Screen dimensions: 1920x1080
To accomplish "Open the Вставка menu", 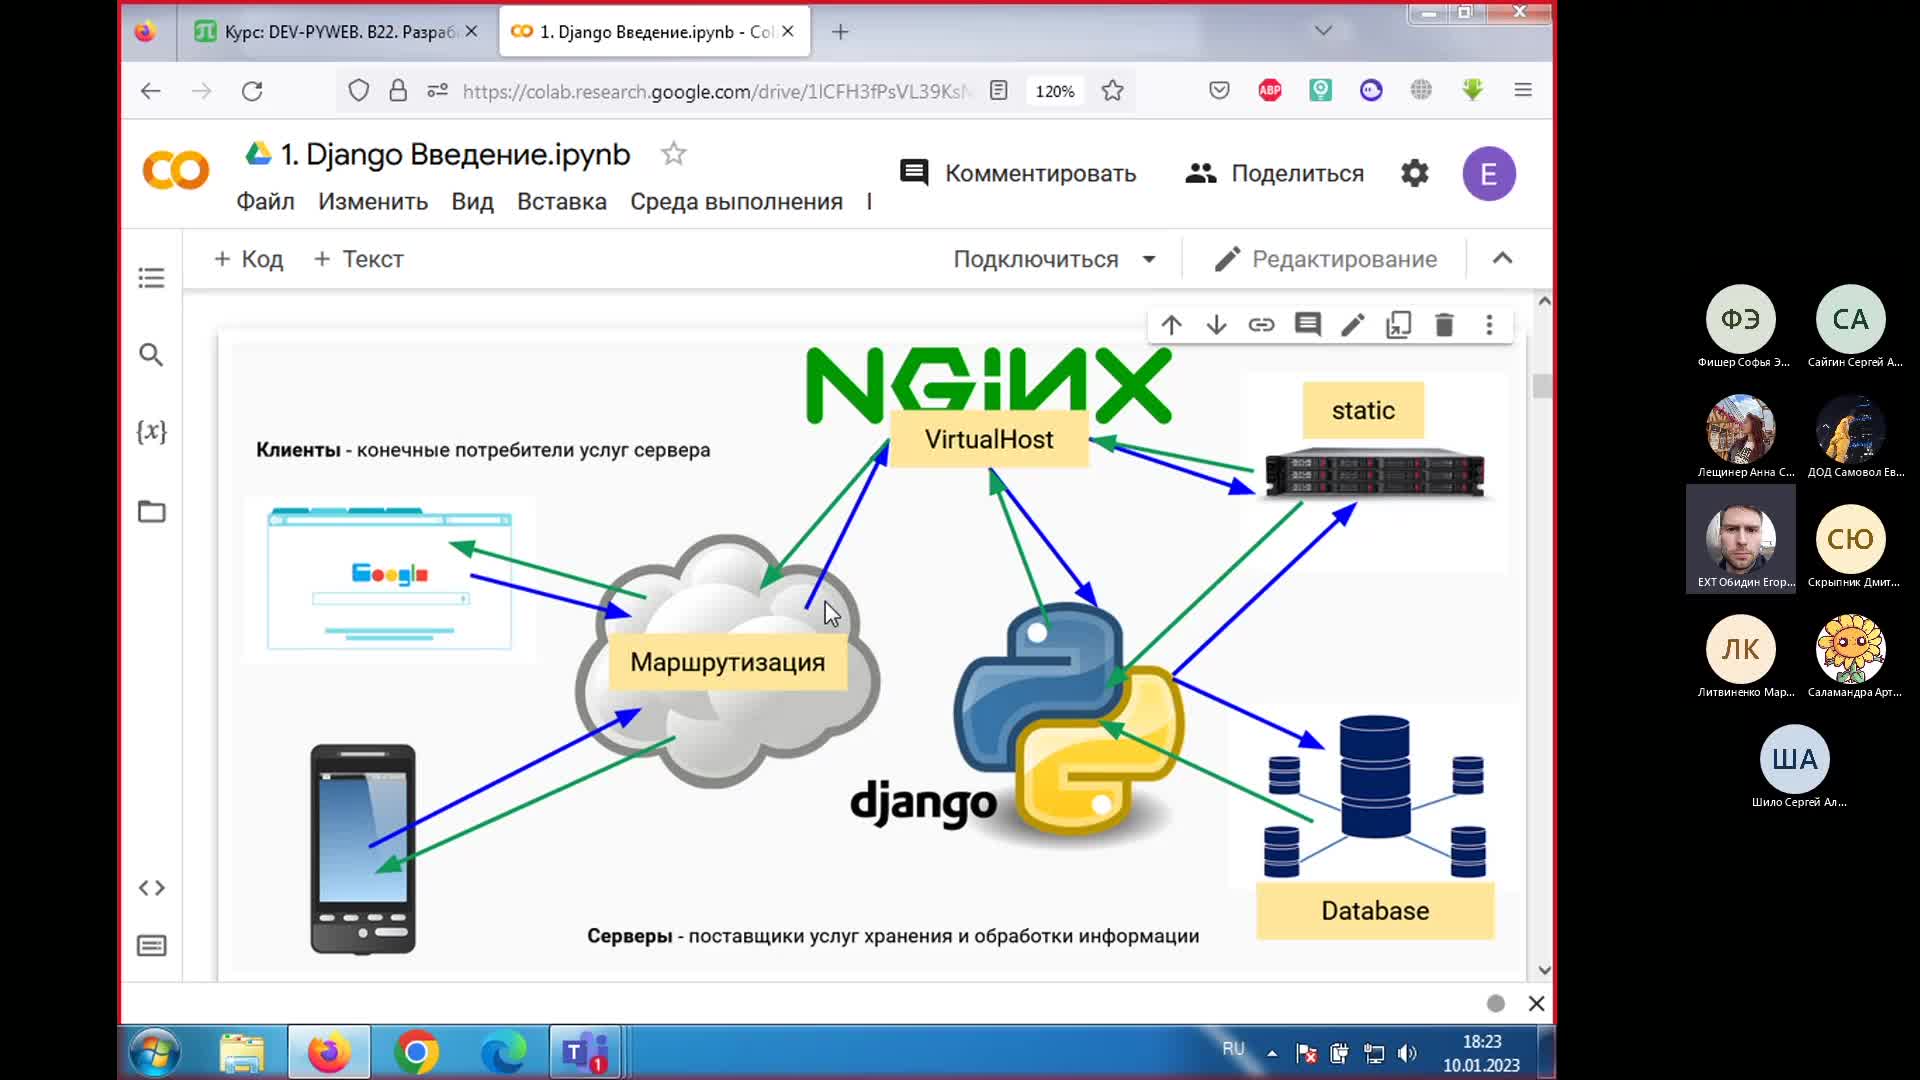I will (562, 202).
